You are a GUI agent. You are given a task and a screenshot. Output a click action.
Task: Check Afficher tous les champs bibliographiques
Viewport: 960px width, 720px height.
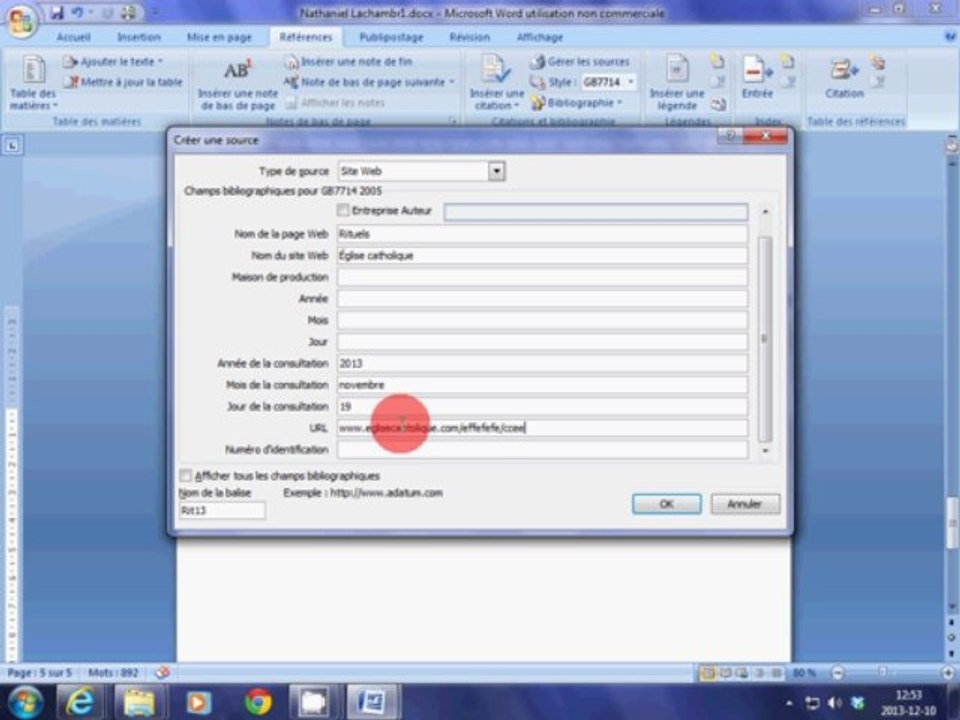186,476
